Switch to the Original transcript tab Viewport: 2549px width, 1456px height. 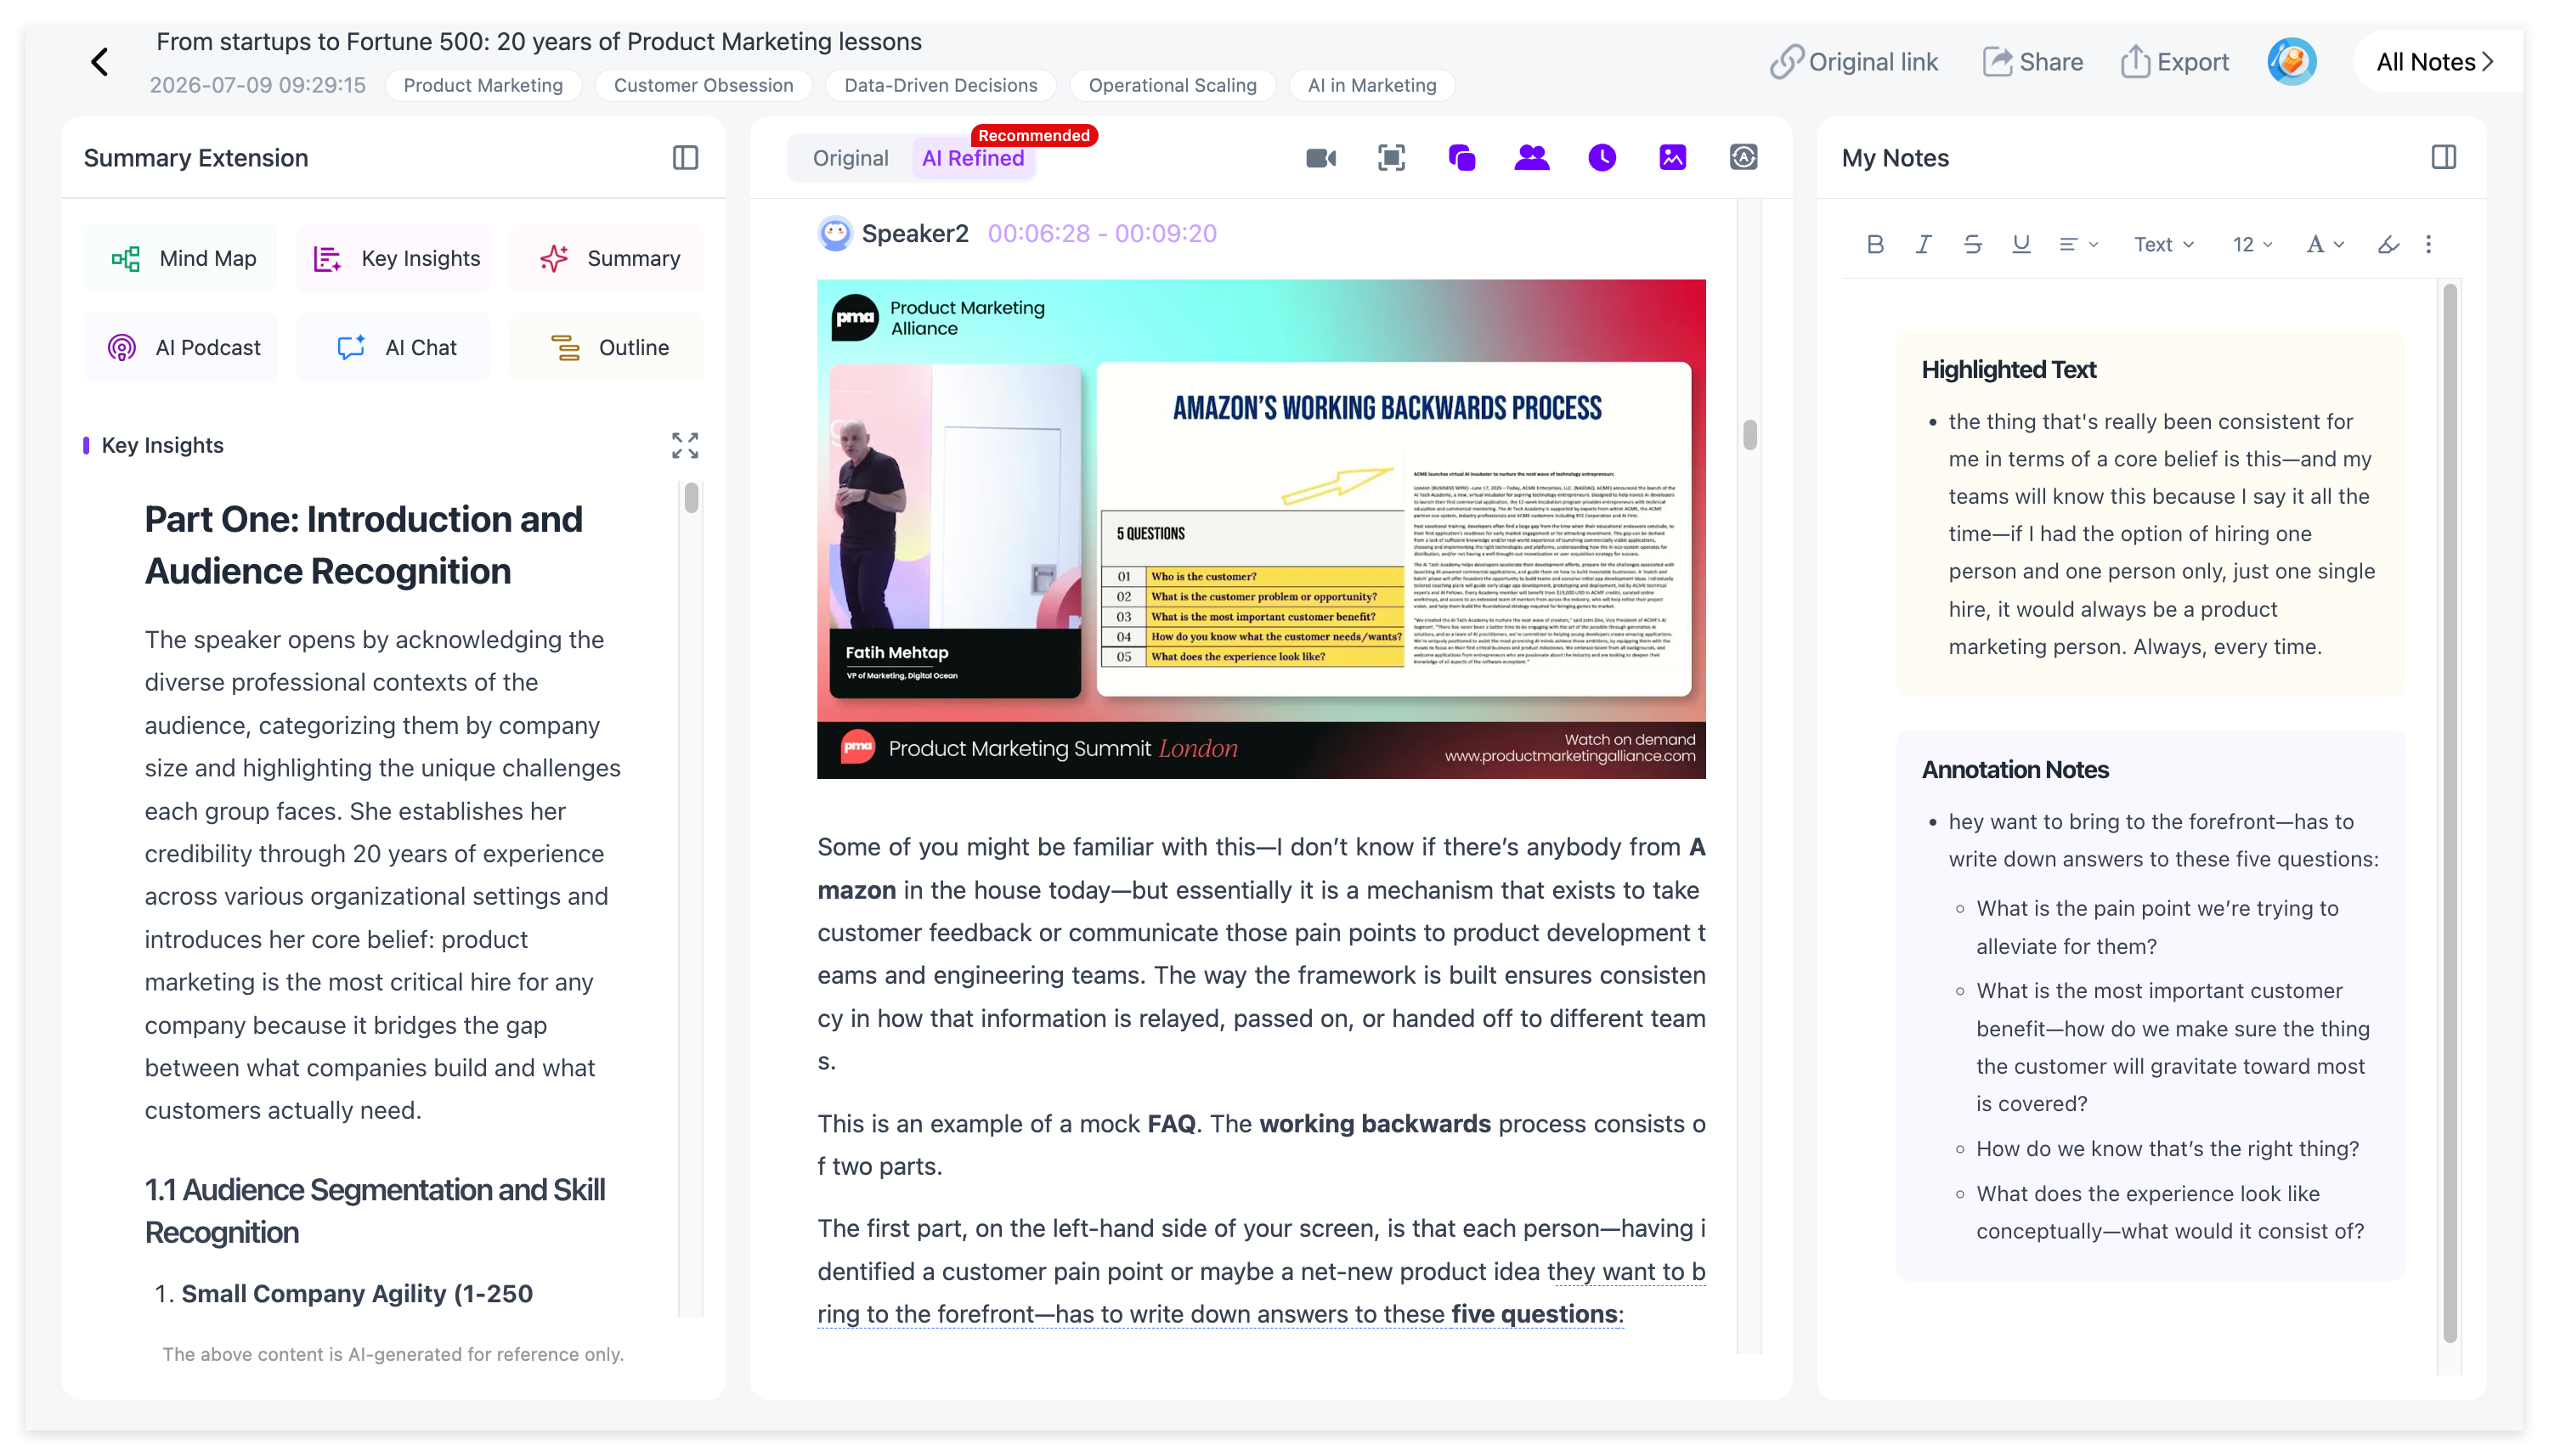click(x=850, y=158)
